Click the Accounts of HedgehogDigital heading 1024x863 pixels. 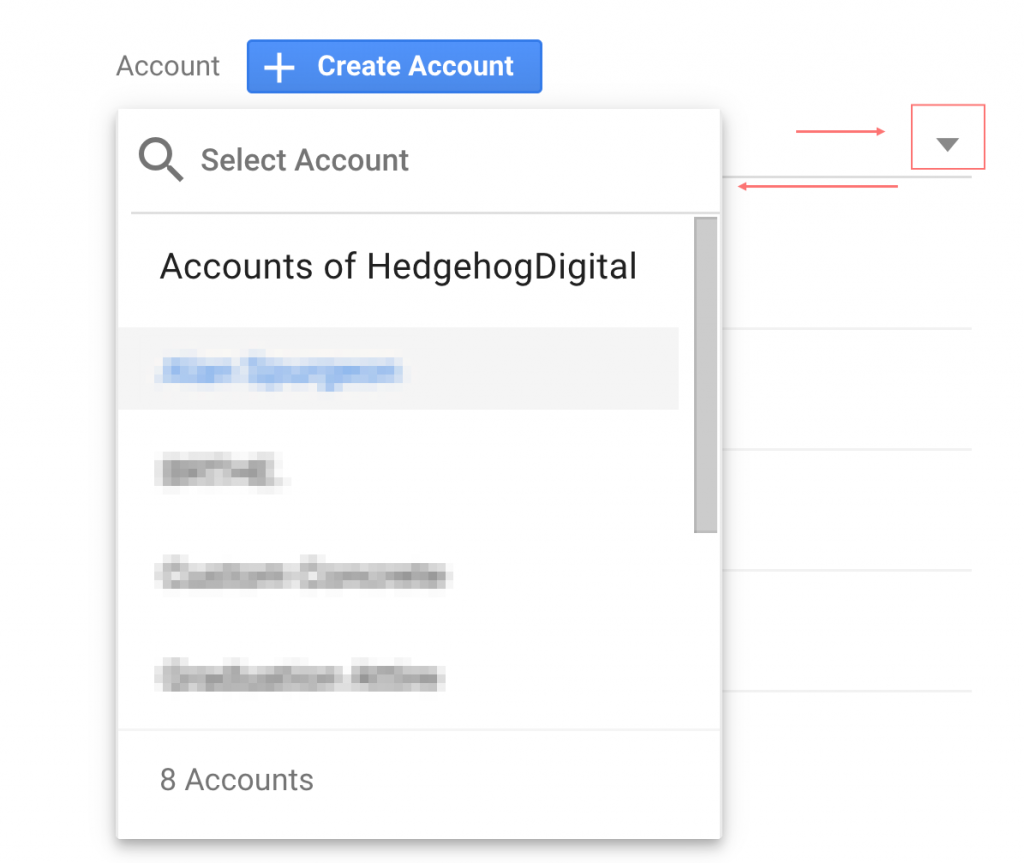[x=398, y=267]
